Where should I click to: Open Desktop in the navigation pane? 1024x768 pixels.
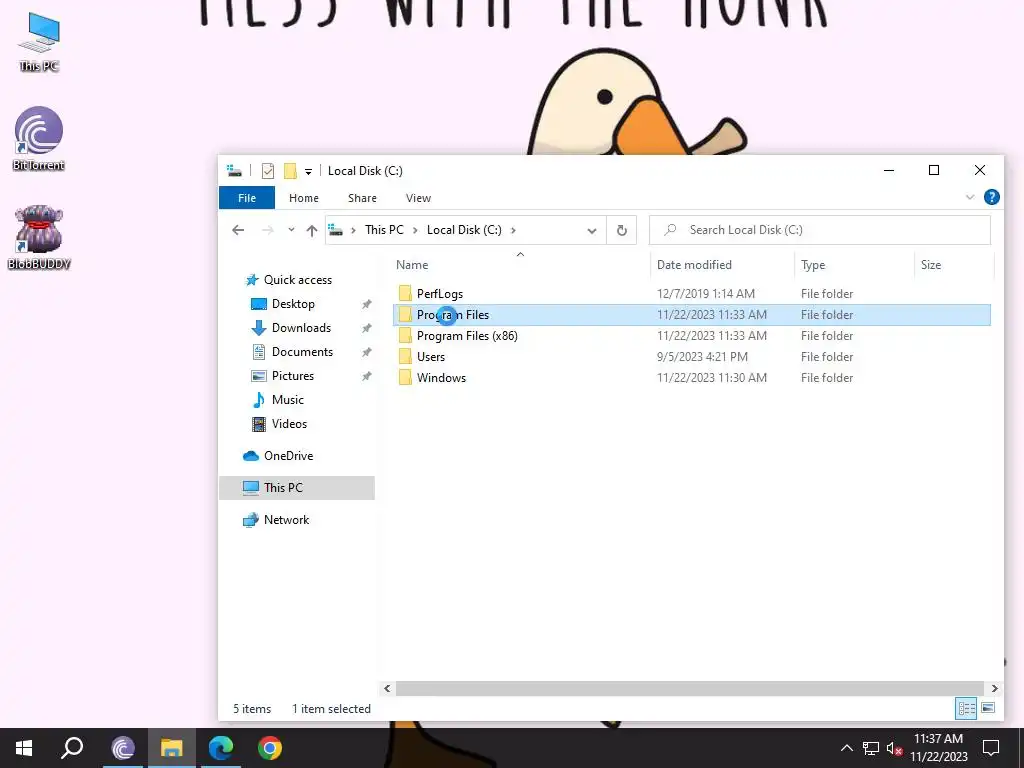(293, 304)
